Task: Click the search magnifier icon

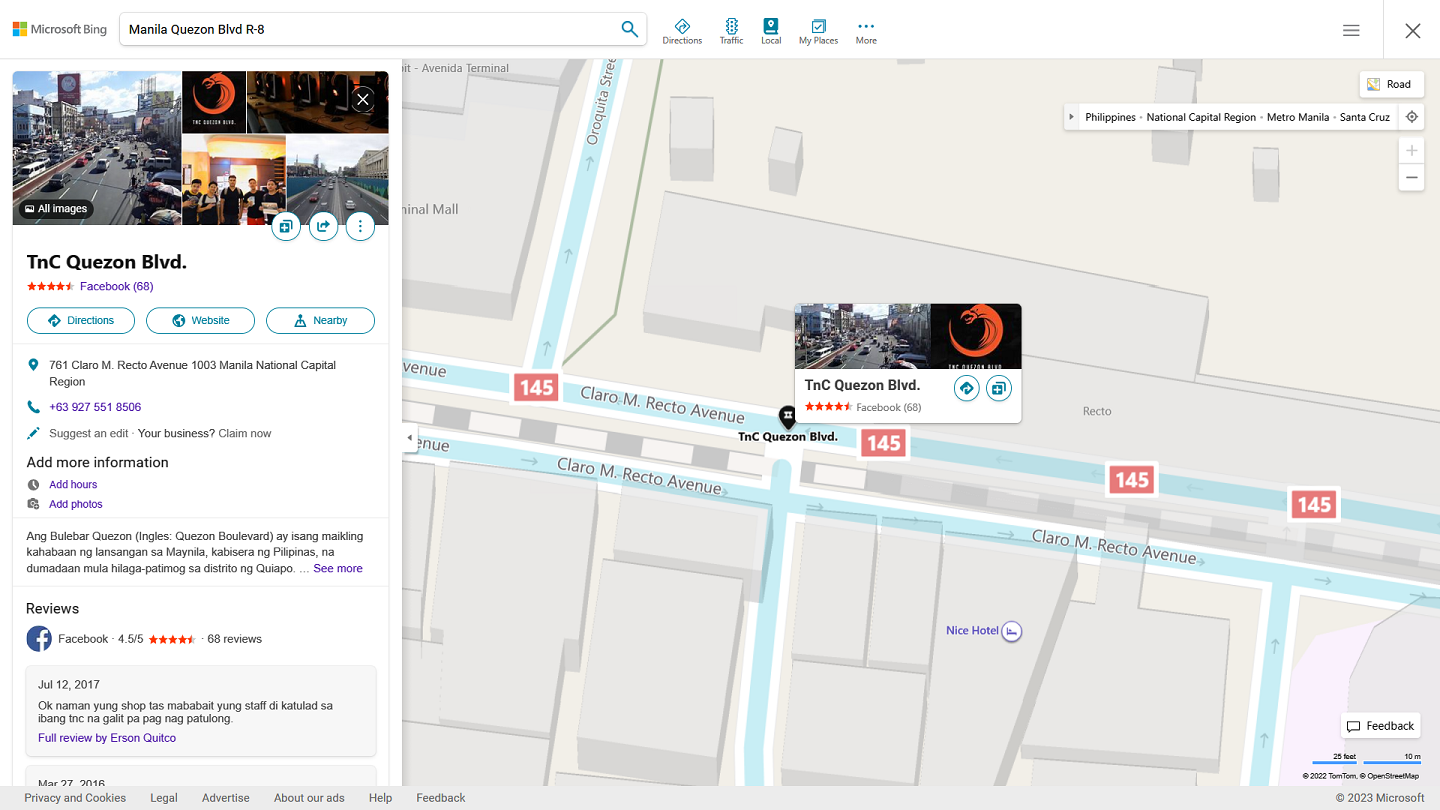Action: click(629, 29)
